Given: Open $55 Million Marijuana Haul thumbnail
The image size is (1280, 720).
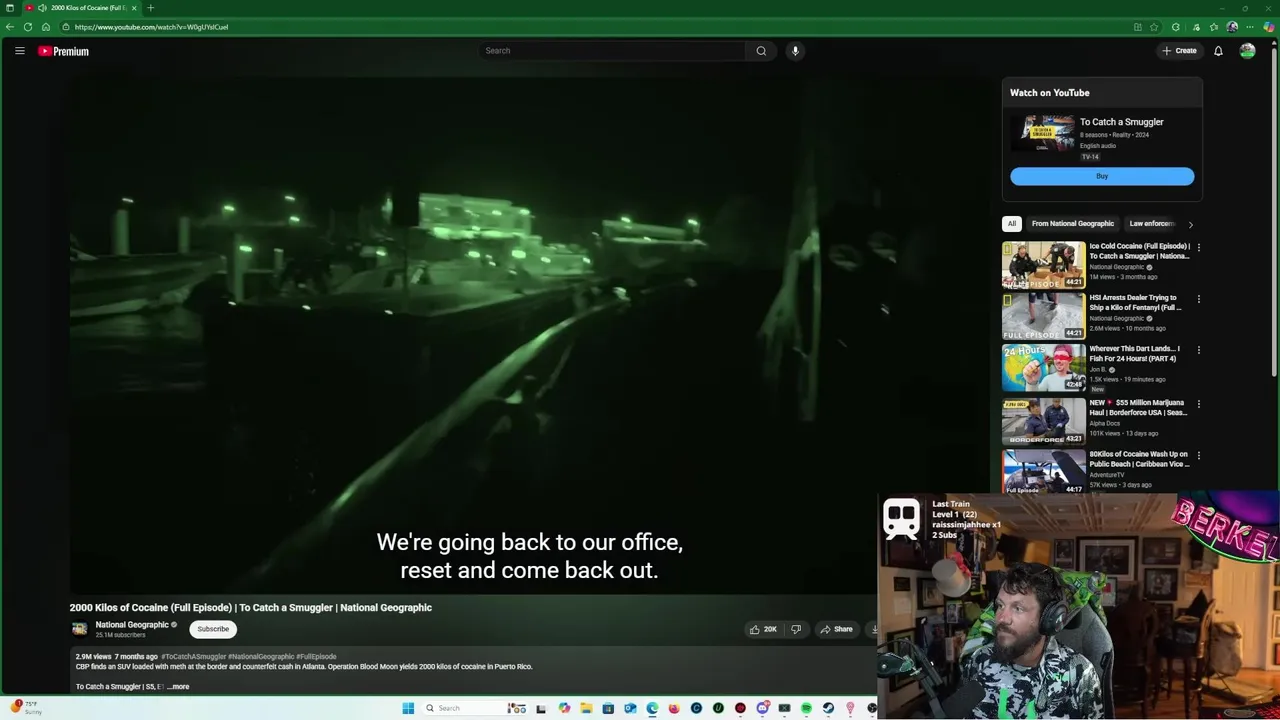Looking at the screenshot, I should [1043, 421].
